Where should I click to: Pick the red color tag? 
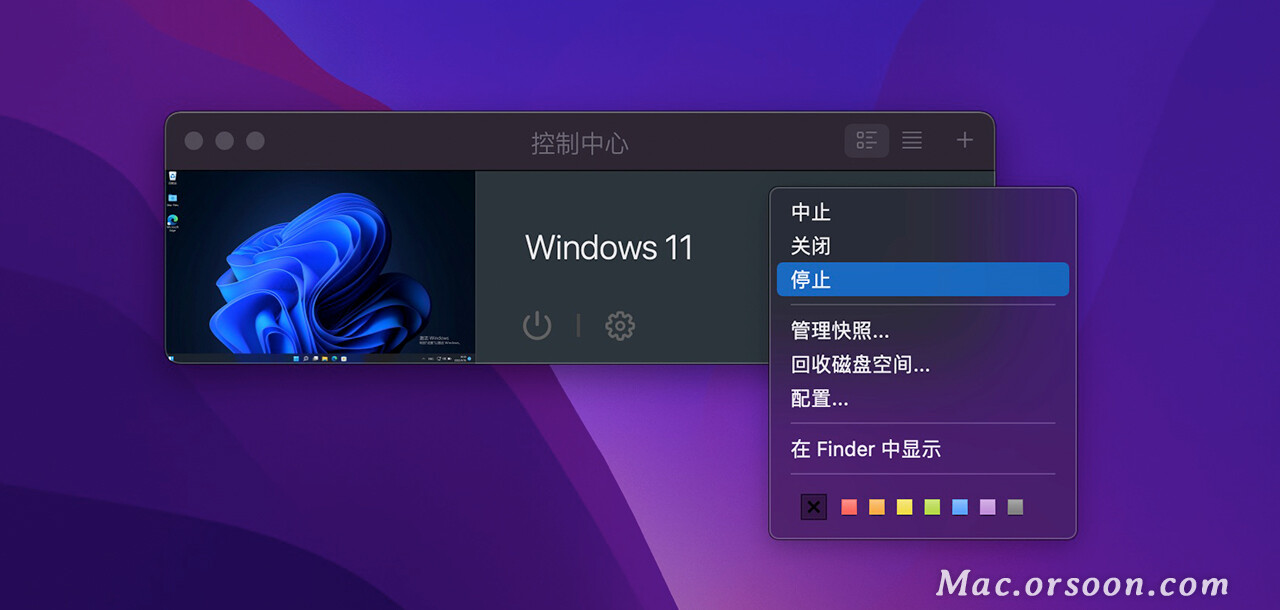click(849, 507)
